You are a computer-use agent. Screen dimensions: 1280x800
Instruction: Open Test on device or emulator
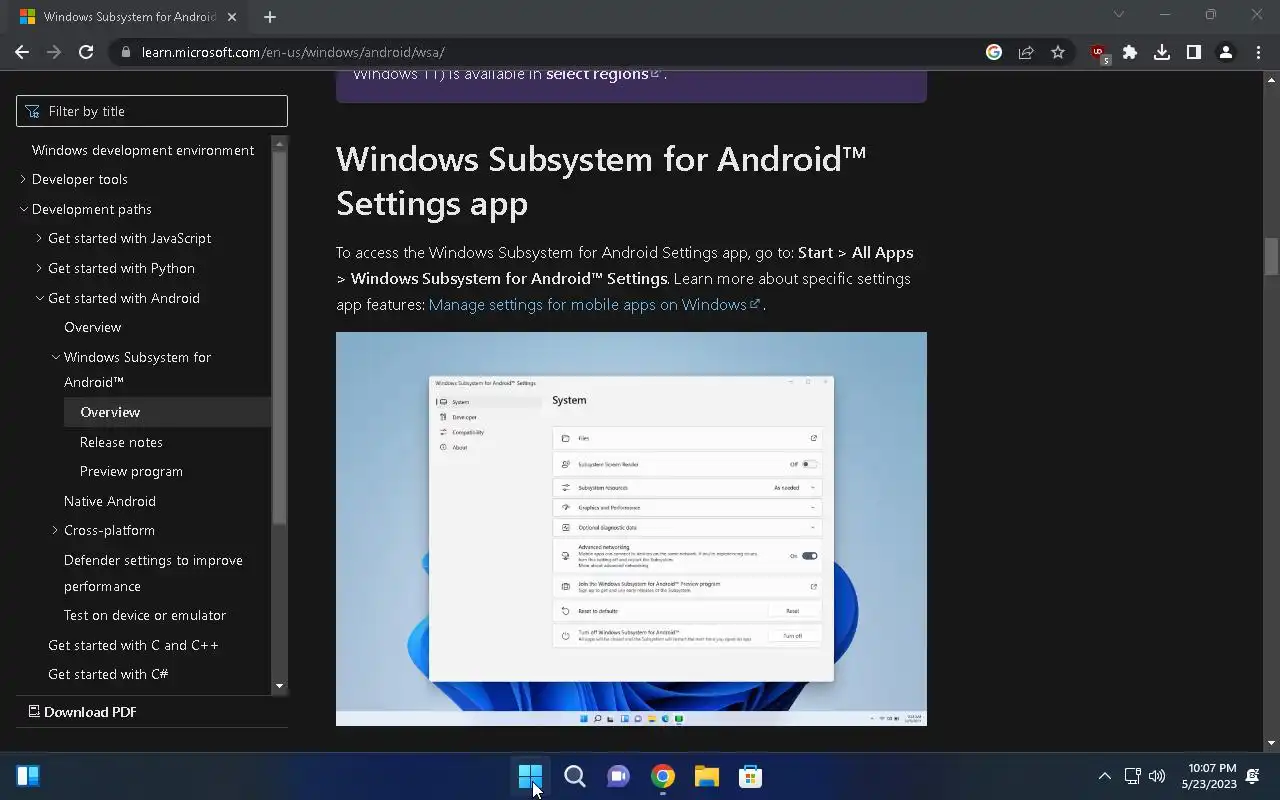coord(145,615)
